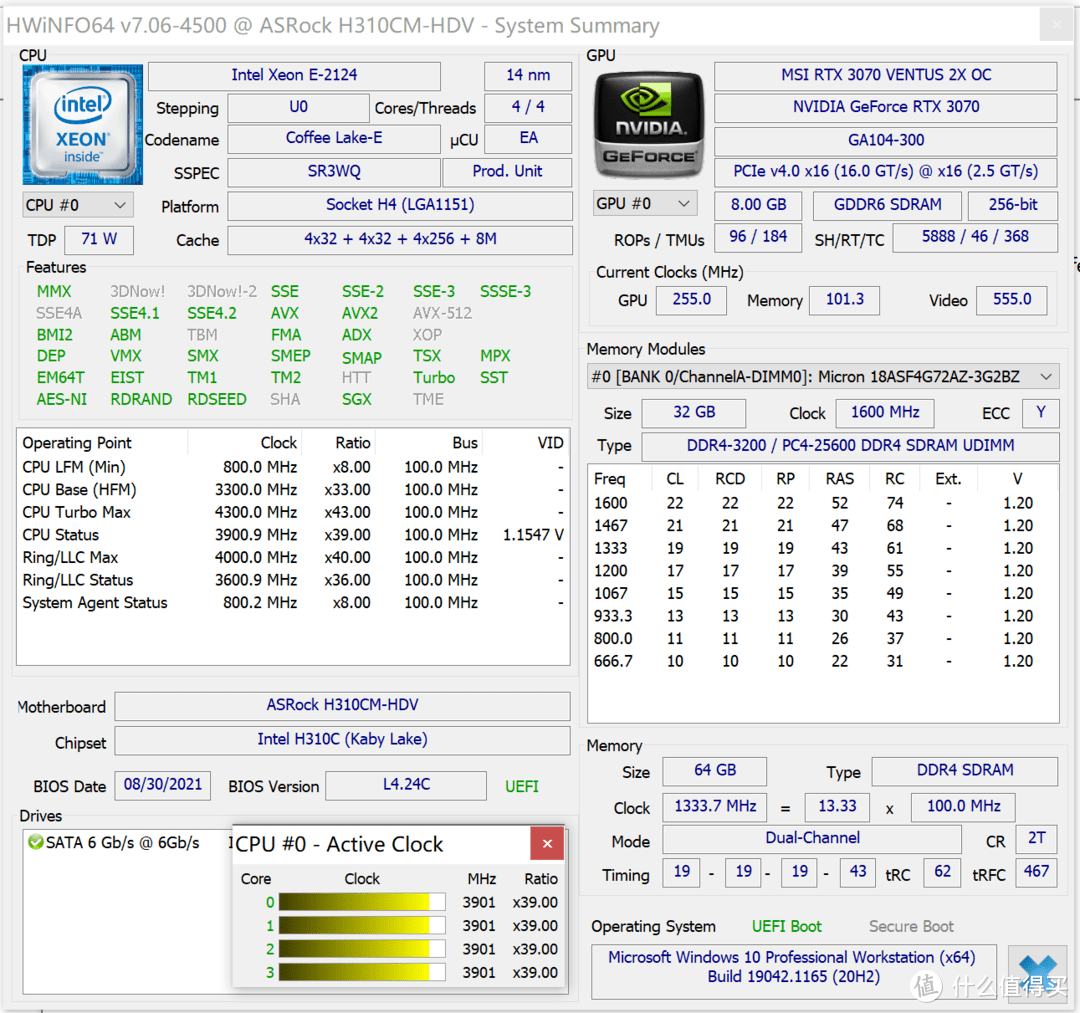
Task: Click the Windows logo icon near OS info
Action: (x=1038, y=972)
